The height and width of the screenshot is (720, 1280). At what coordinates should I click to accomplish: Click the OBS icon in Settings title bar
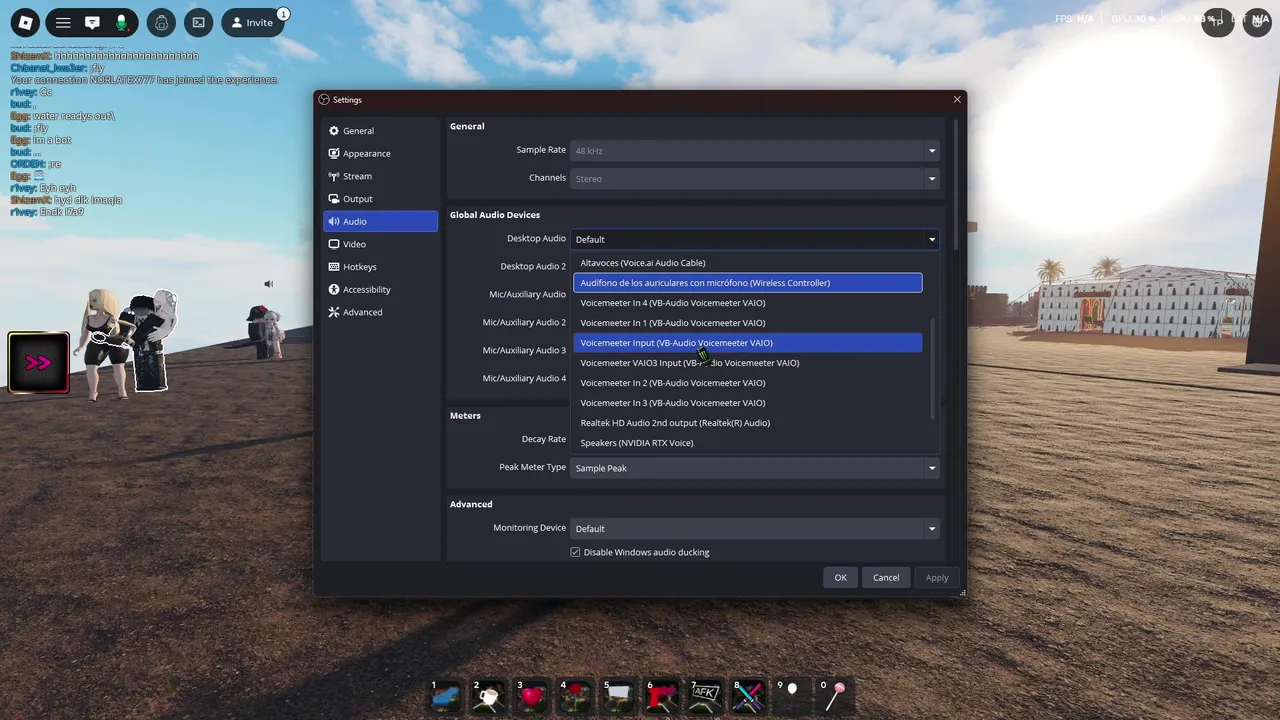pyautogui.click(x=324, y=100)
